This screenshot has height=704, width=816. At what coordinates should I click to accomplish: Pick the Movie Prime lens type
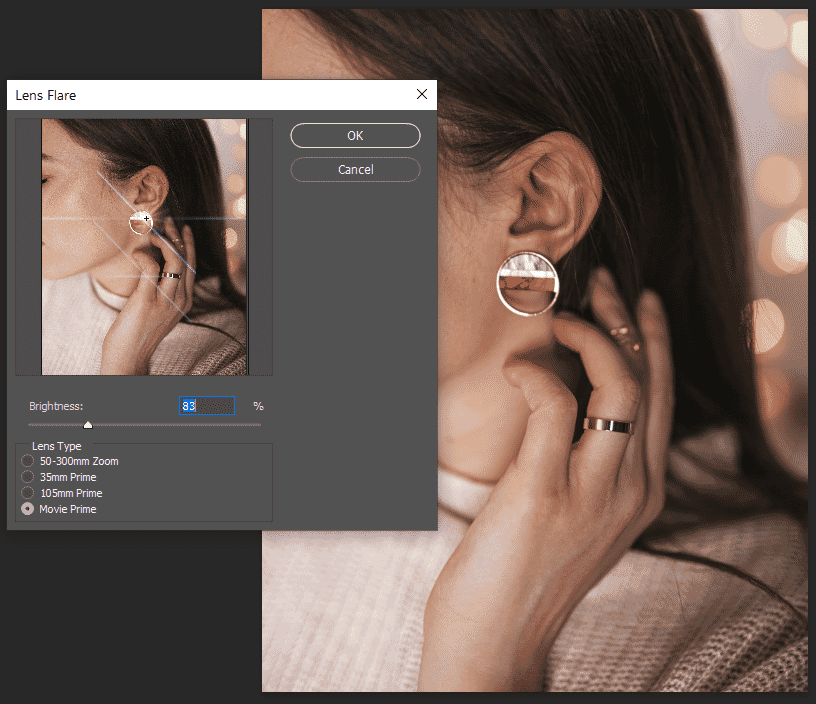(27, 509)
